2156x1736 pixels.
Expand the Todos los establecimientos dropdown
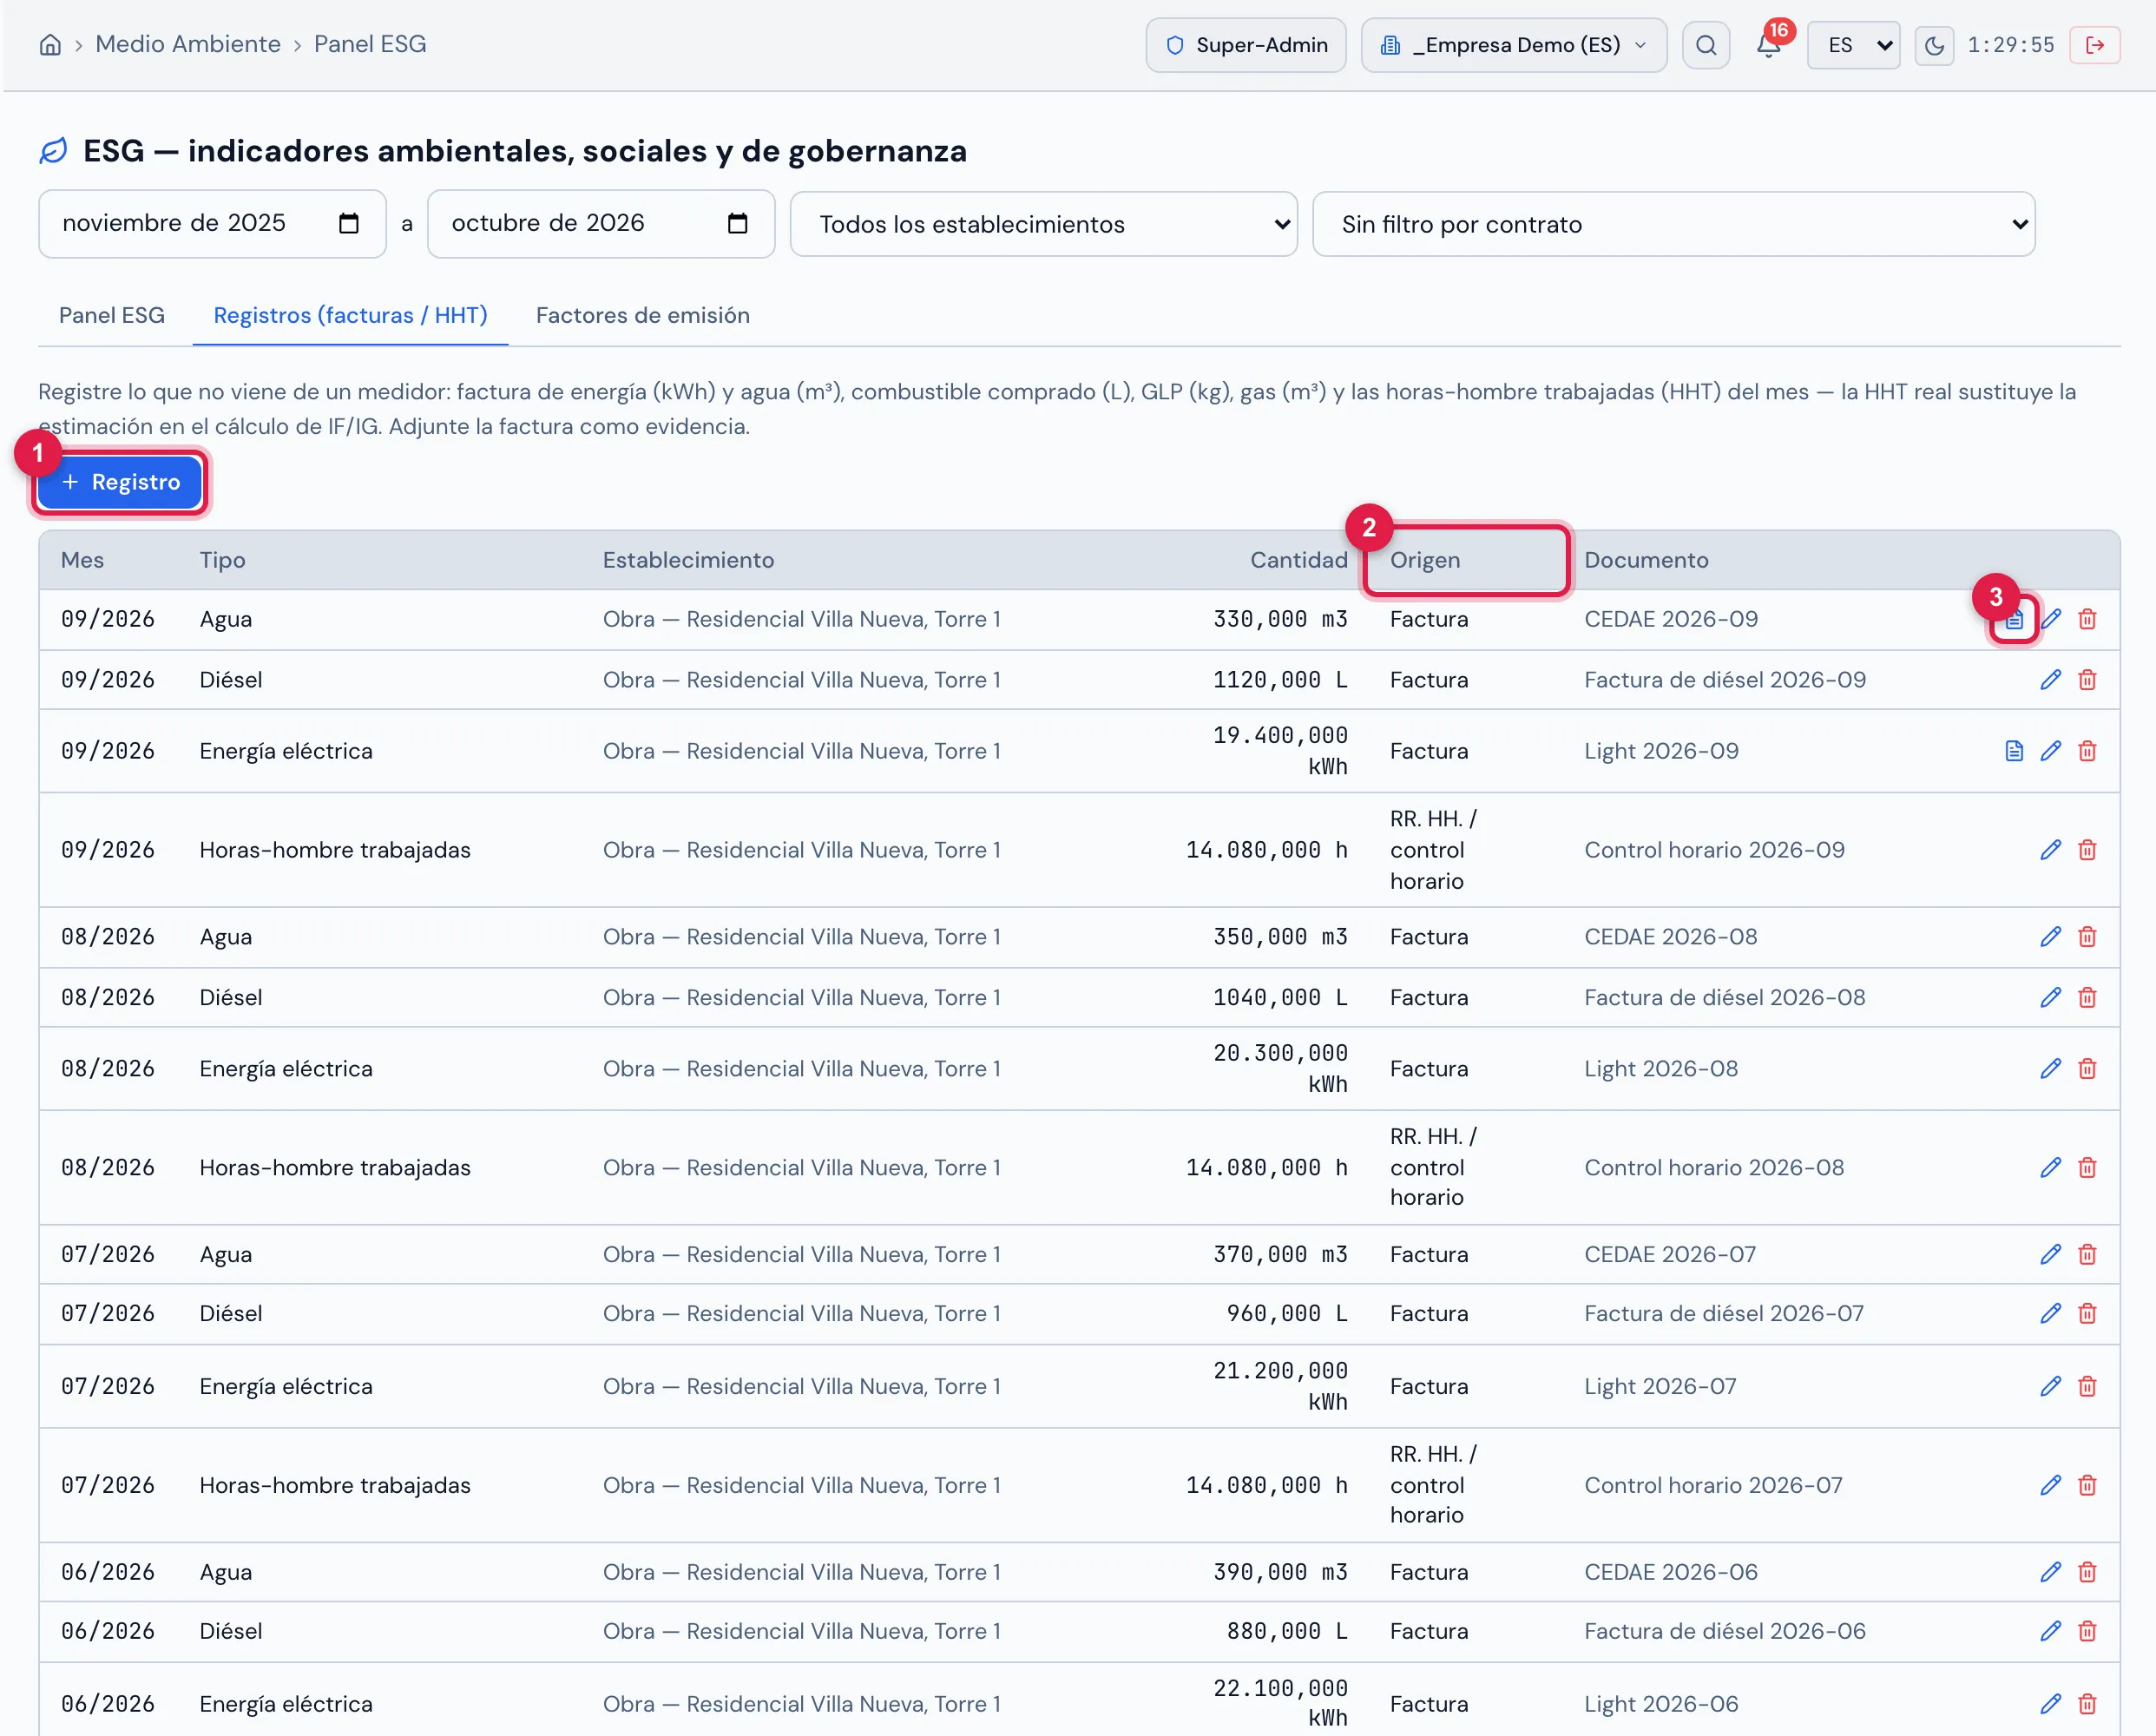pyautogui.click(x=1044, y=224)
